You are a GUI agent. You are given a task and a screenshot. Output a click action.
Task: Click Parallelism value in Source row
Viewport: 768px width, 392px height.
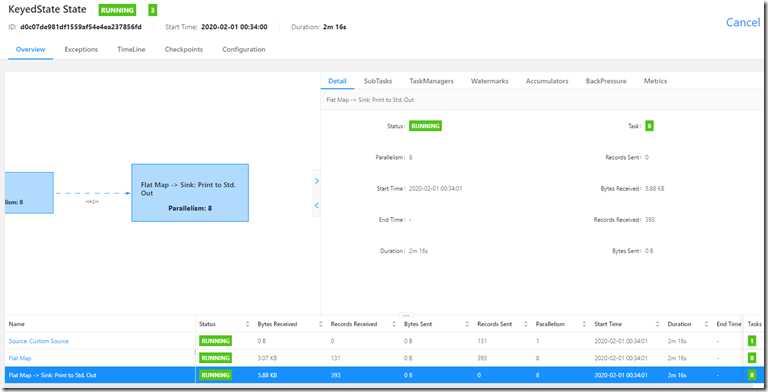(x=537, y=341)
